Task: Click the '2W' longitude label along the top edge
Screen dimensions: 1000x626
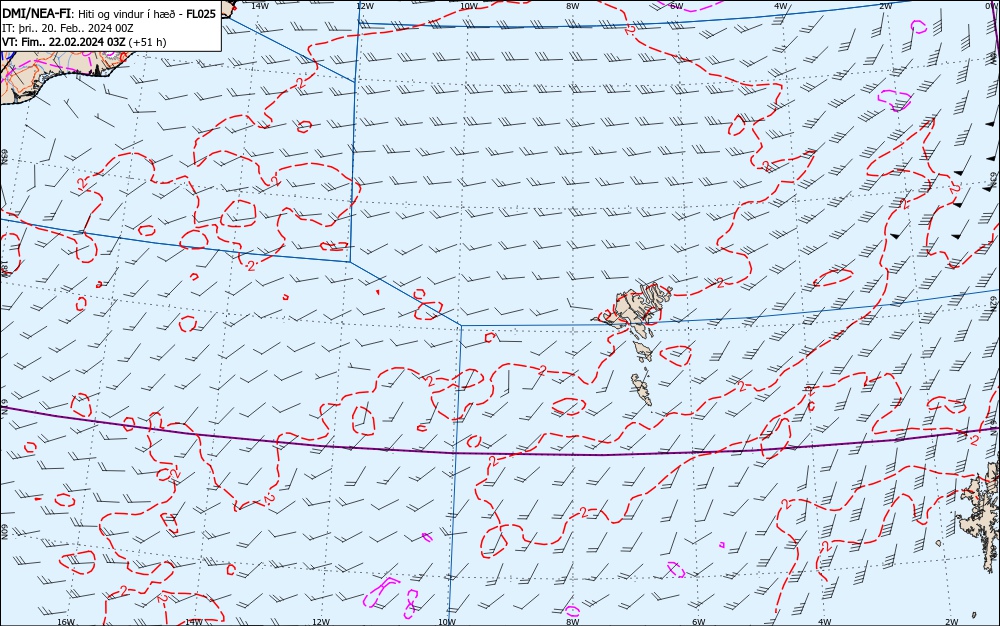Action: click(885, 6)
